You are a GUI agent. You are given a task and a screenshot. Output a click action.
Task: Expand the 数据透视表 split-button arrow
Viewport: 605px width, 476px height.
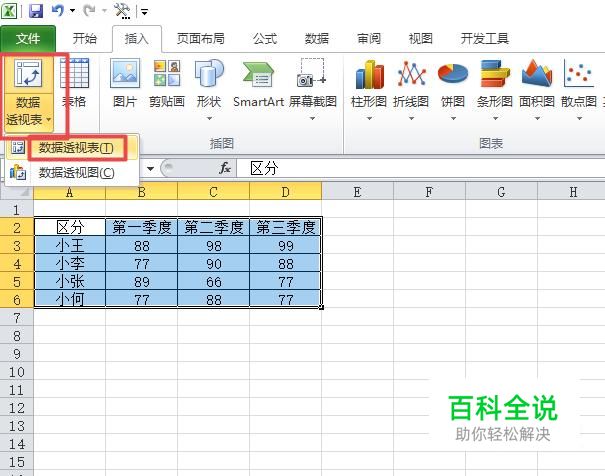49,120
